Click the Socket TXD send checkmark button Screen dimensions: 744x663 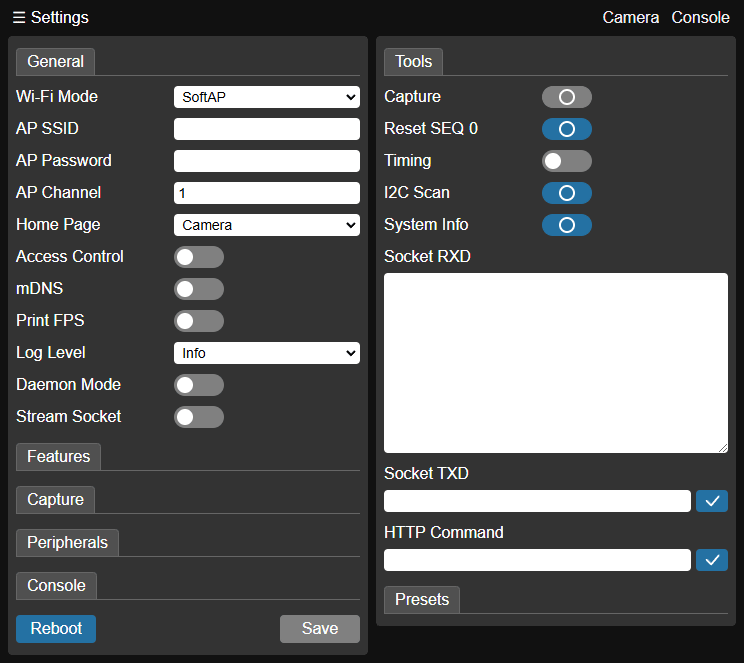coord(712,501)
